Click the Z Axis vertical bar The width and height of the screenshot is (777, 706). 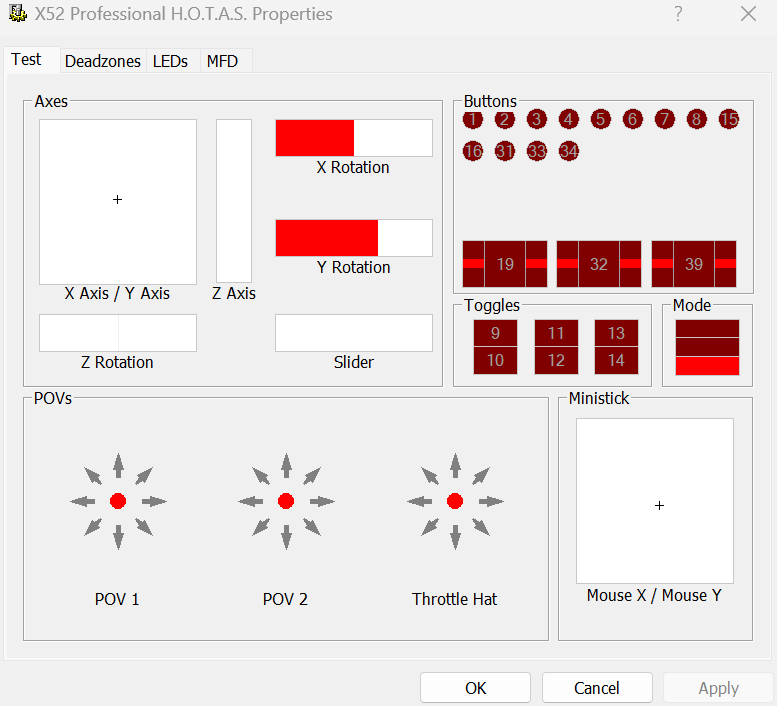[x=234, y=201]
